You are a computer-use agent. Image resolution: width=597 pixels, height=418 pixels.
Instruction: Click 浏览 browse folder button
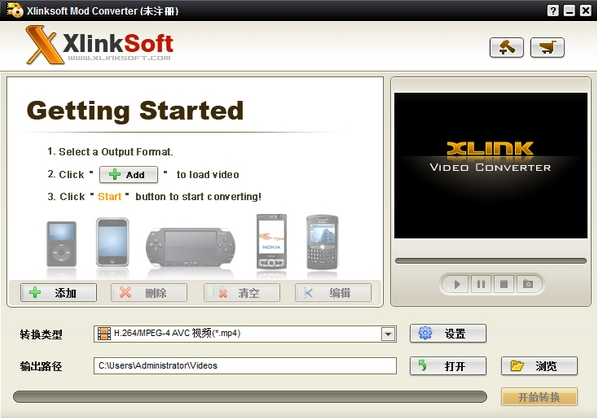pyautogui.click(x=539, y=366)
